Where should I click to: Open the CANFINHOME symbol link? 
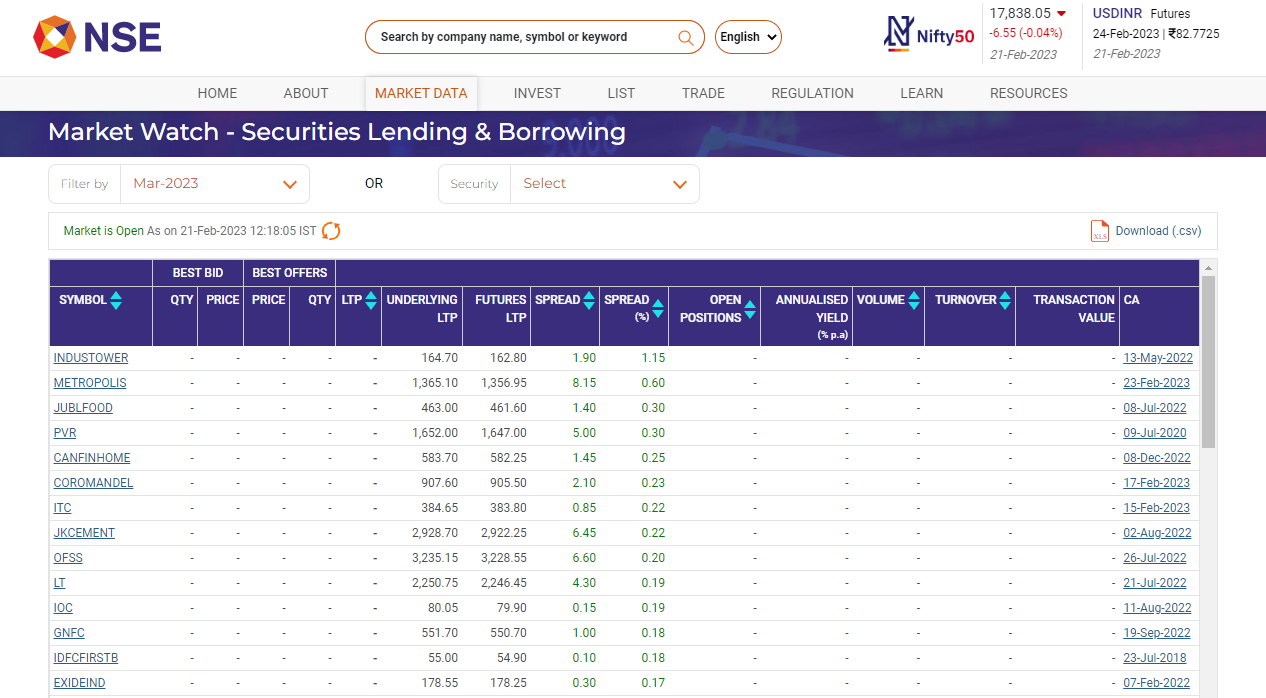(92, 458)
